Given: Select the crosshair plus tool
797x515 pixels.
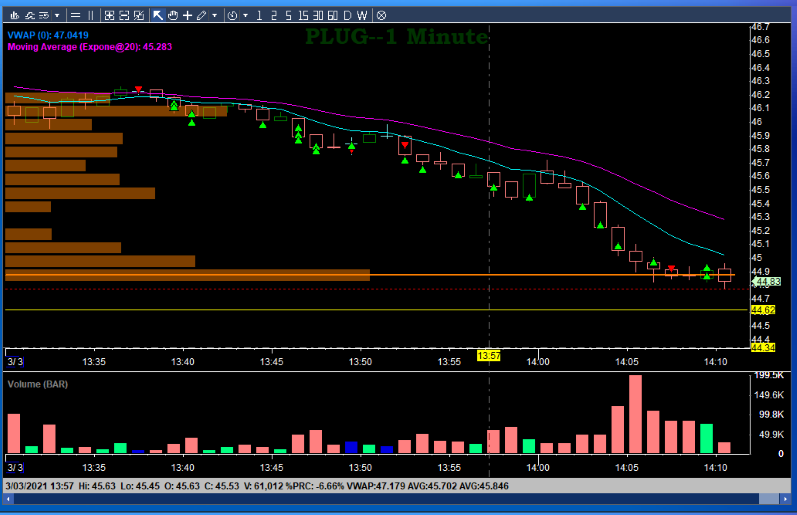Looking at the screenshot, I should (x=187, y=15).
